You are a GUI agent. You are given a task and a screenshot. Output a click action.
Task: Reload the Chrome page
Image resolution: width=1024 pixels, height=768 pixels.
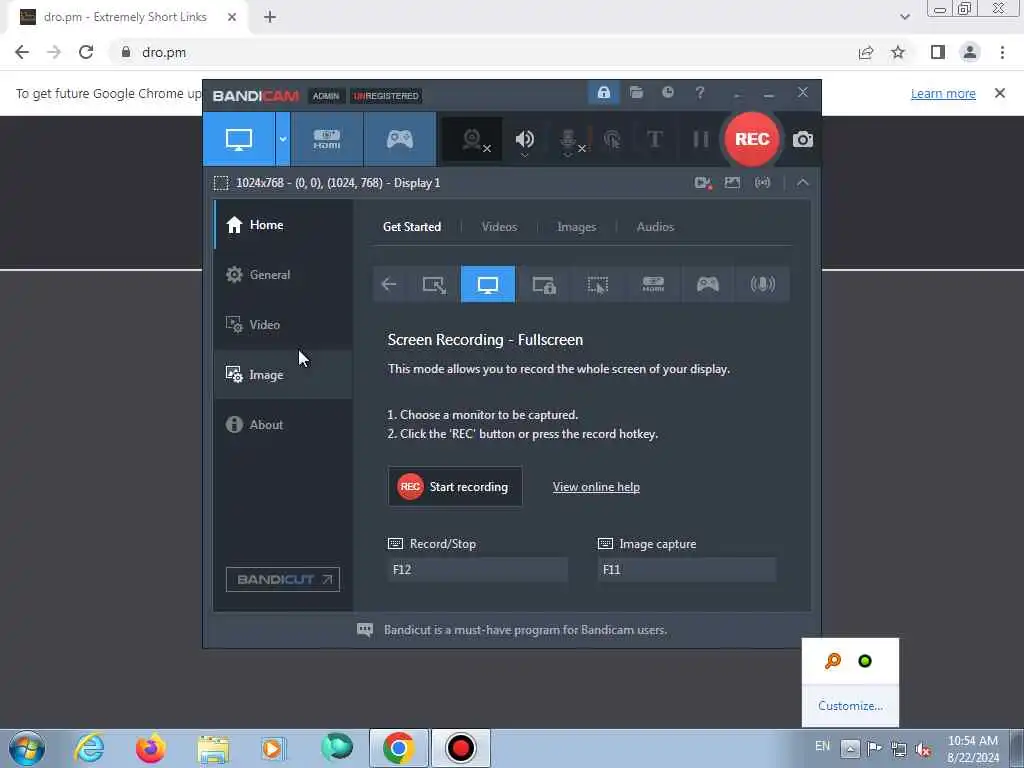point(86,52)
